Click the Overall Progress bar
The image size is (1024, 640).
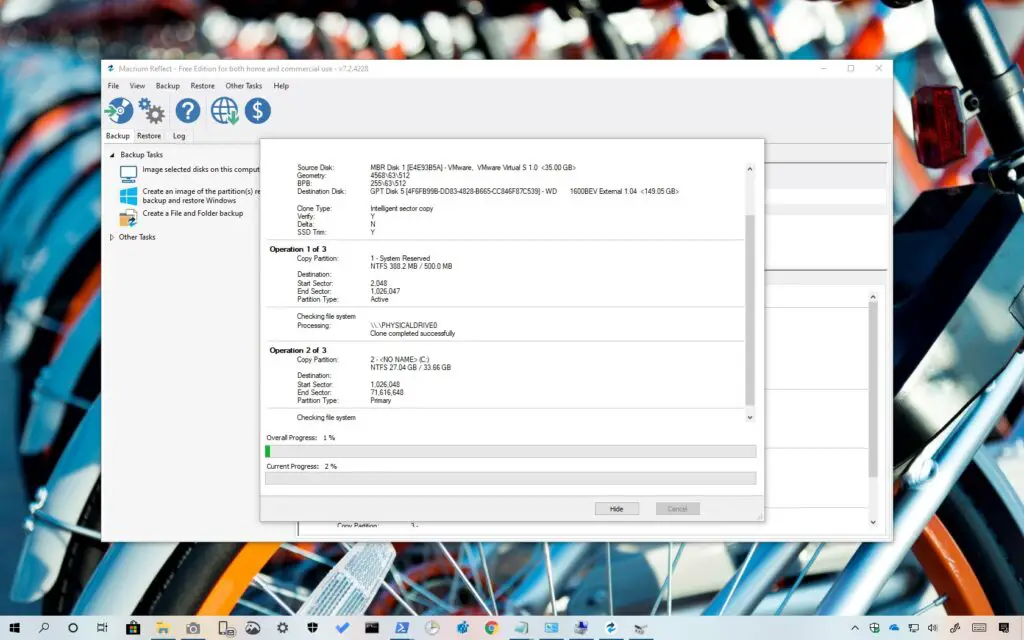[510, 451]
